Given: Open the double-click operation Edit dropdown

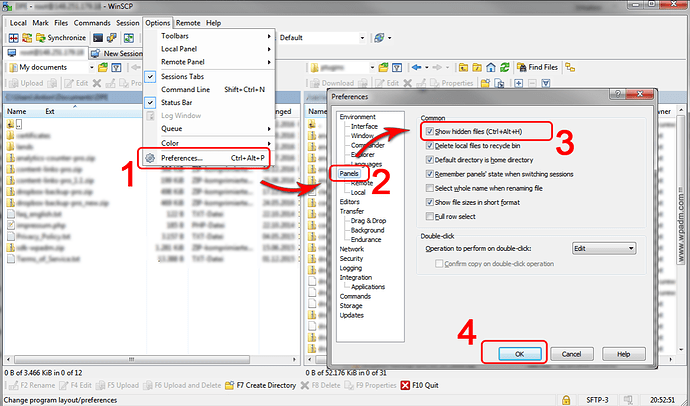Looking at the screenshot, I should tap(604, 247).
